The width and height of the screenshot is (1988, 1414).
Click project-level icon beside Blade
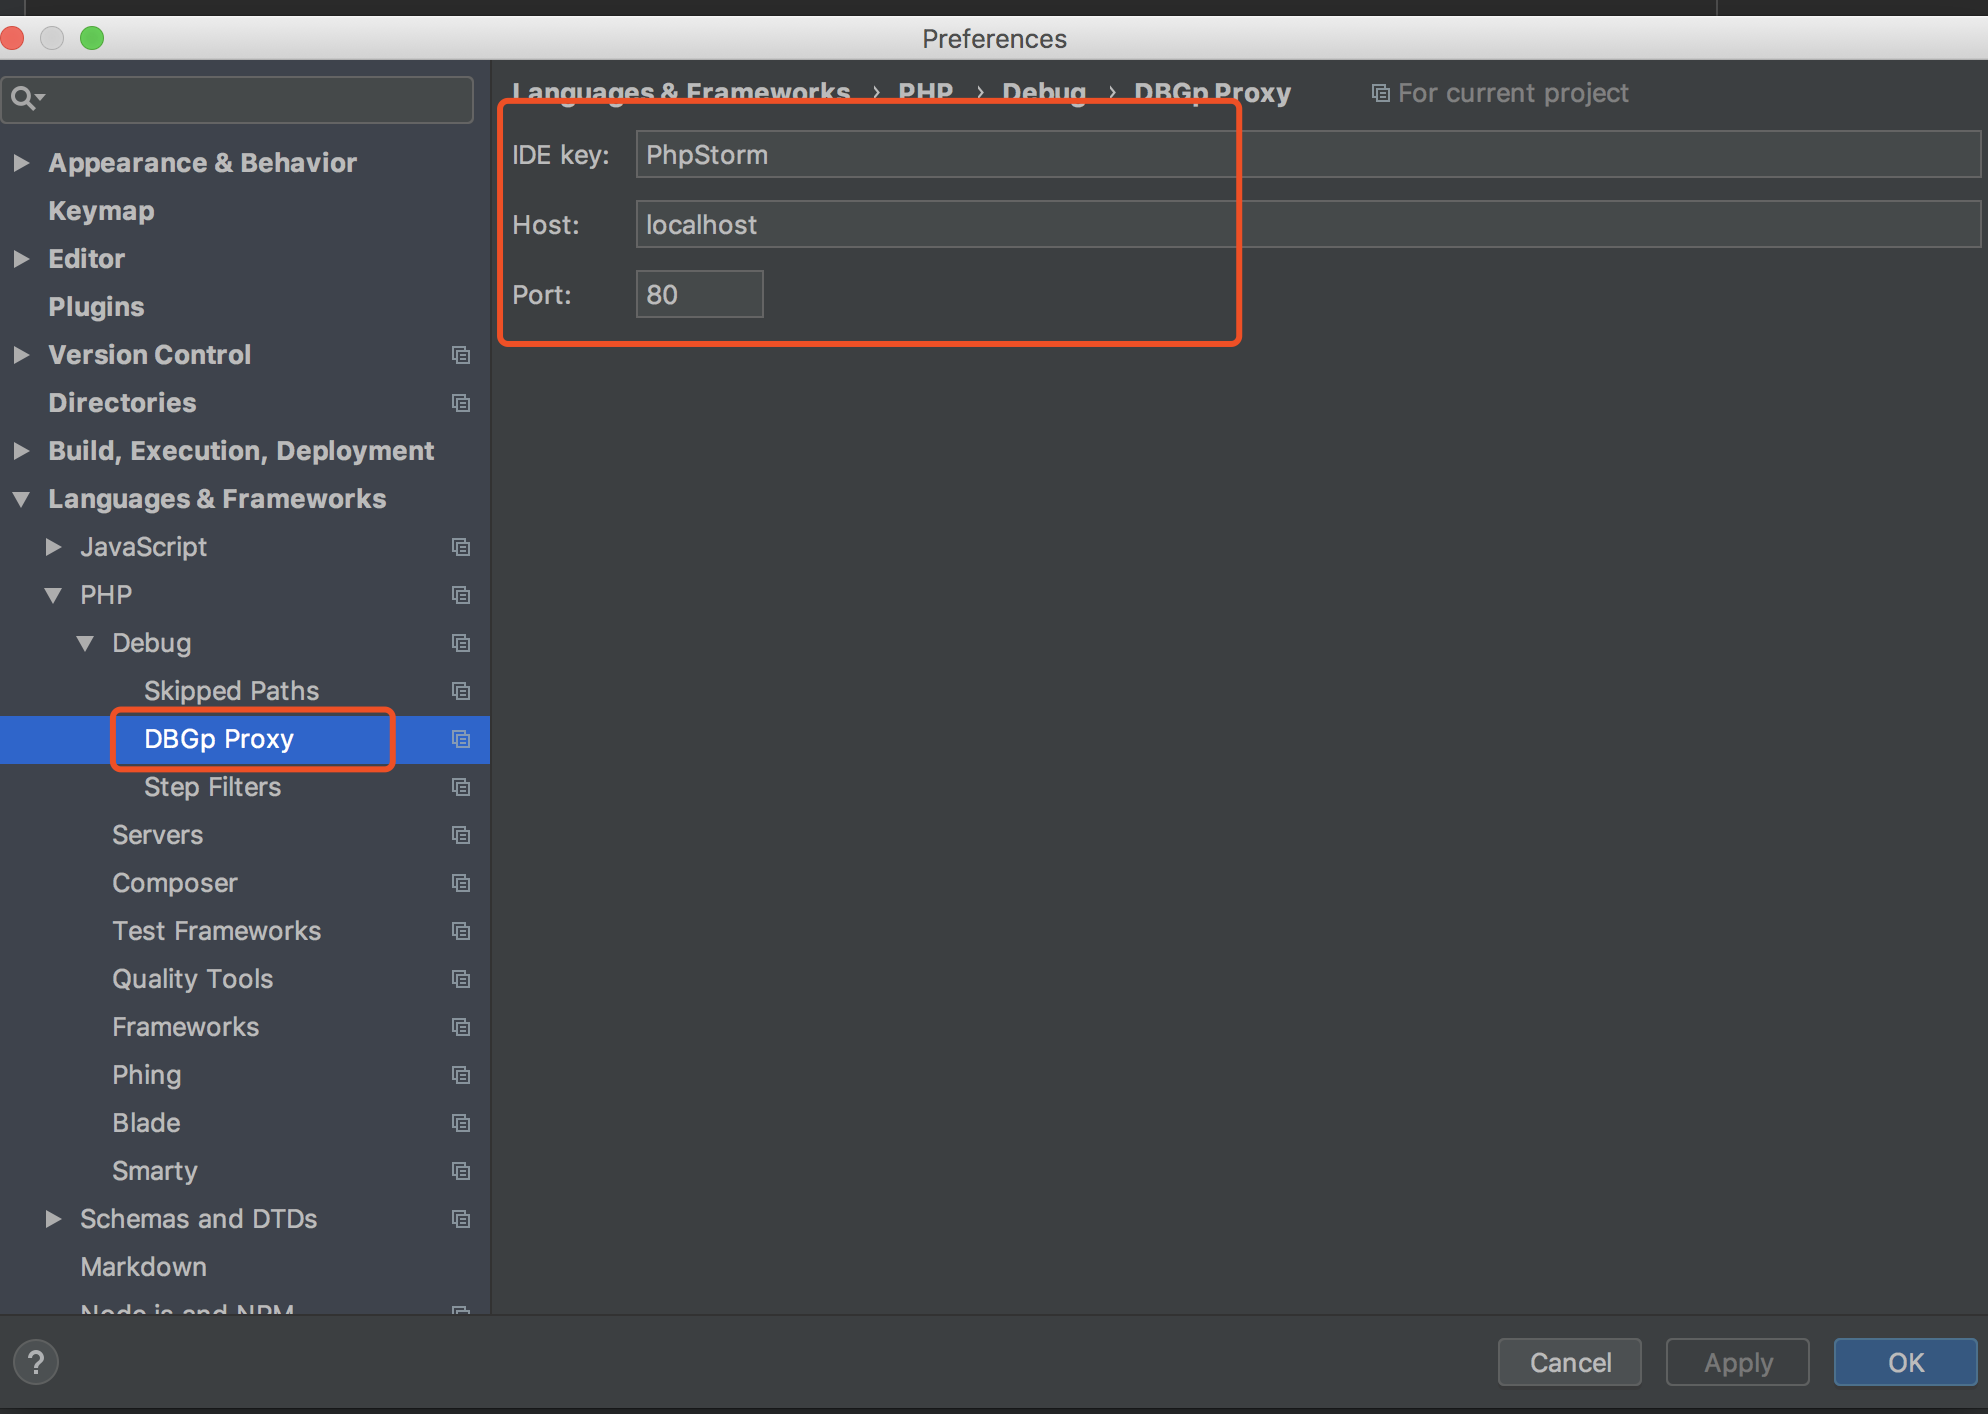pyautogui.click(x=461, y=1123)
